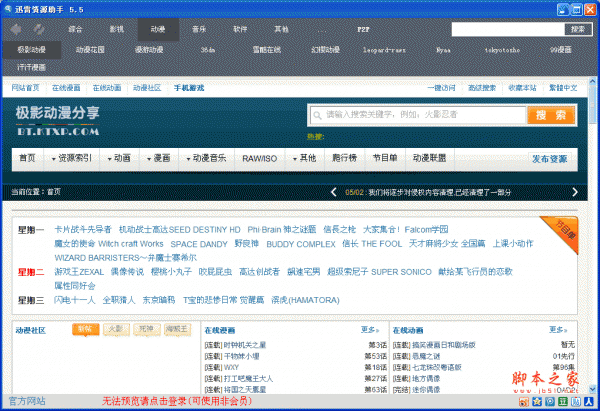Open the 漫游动漫 source tab
Screen dimensions: 600x411
click(149, 50)
